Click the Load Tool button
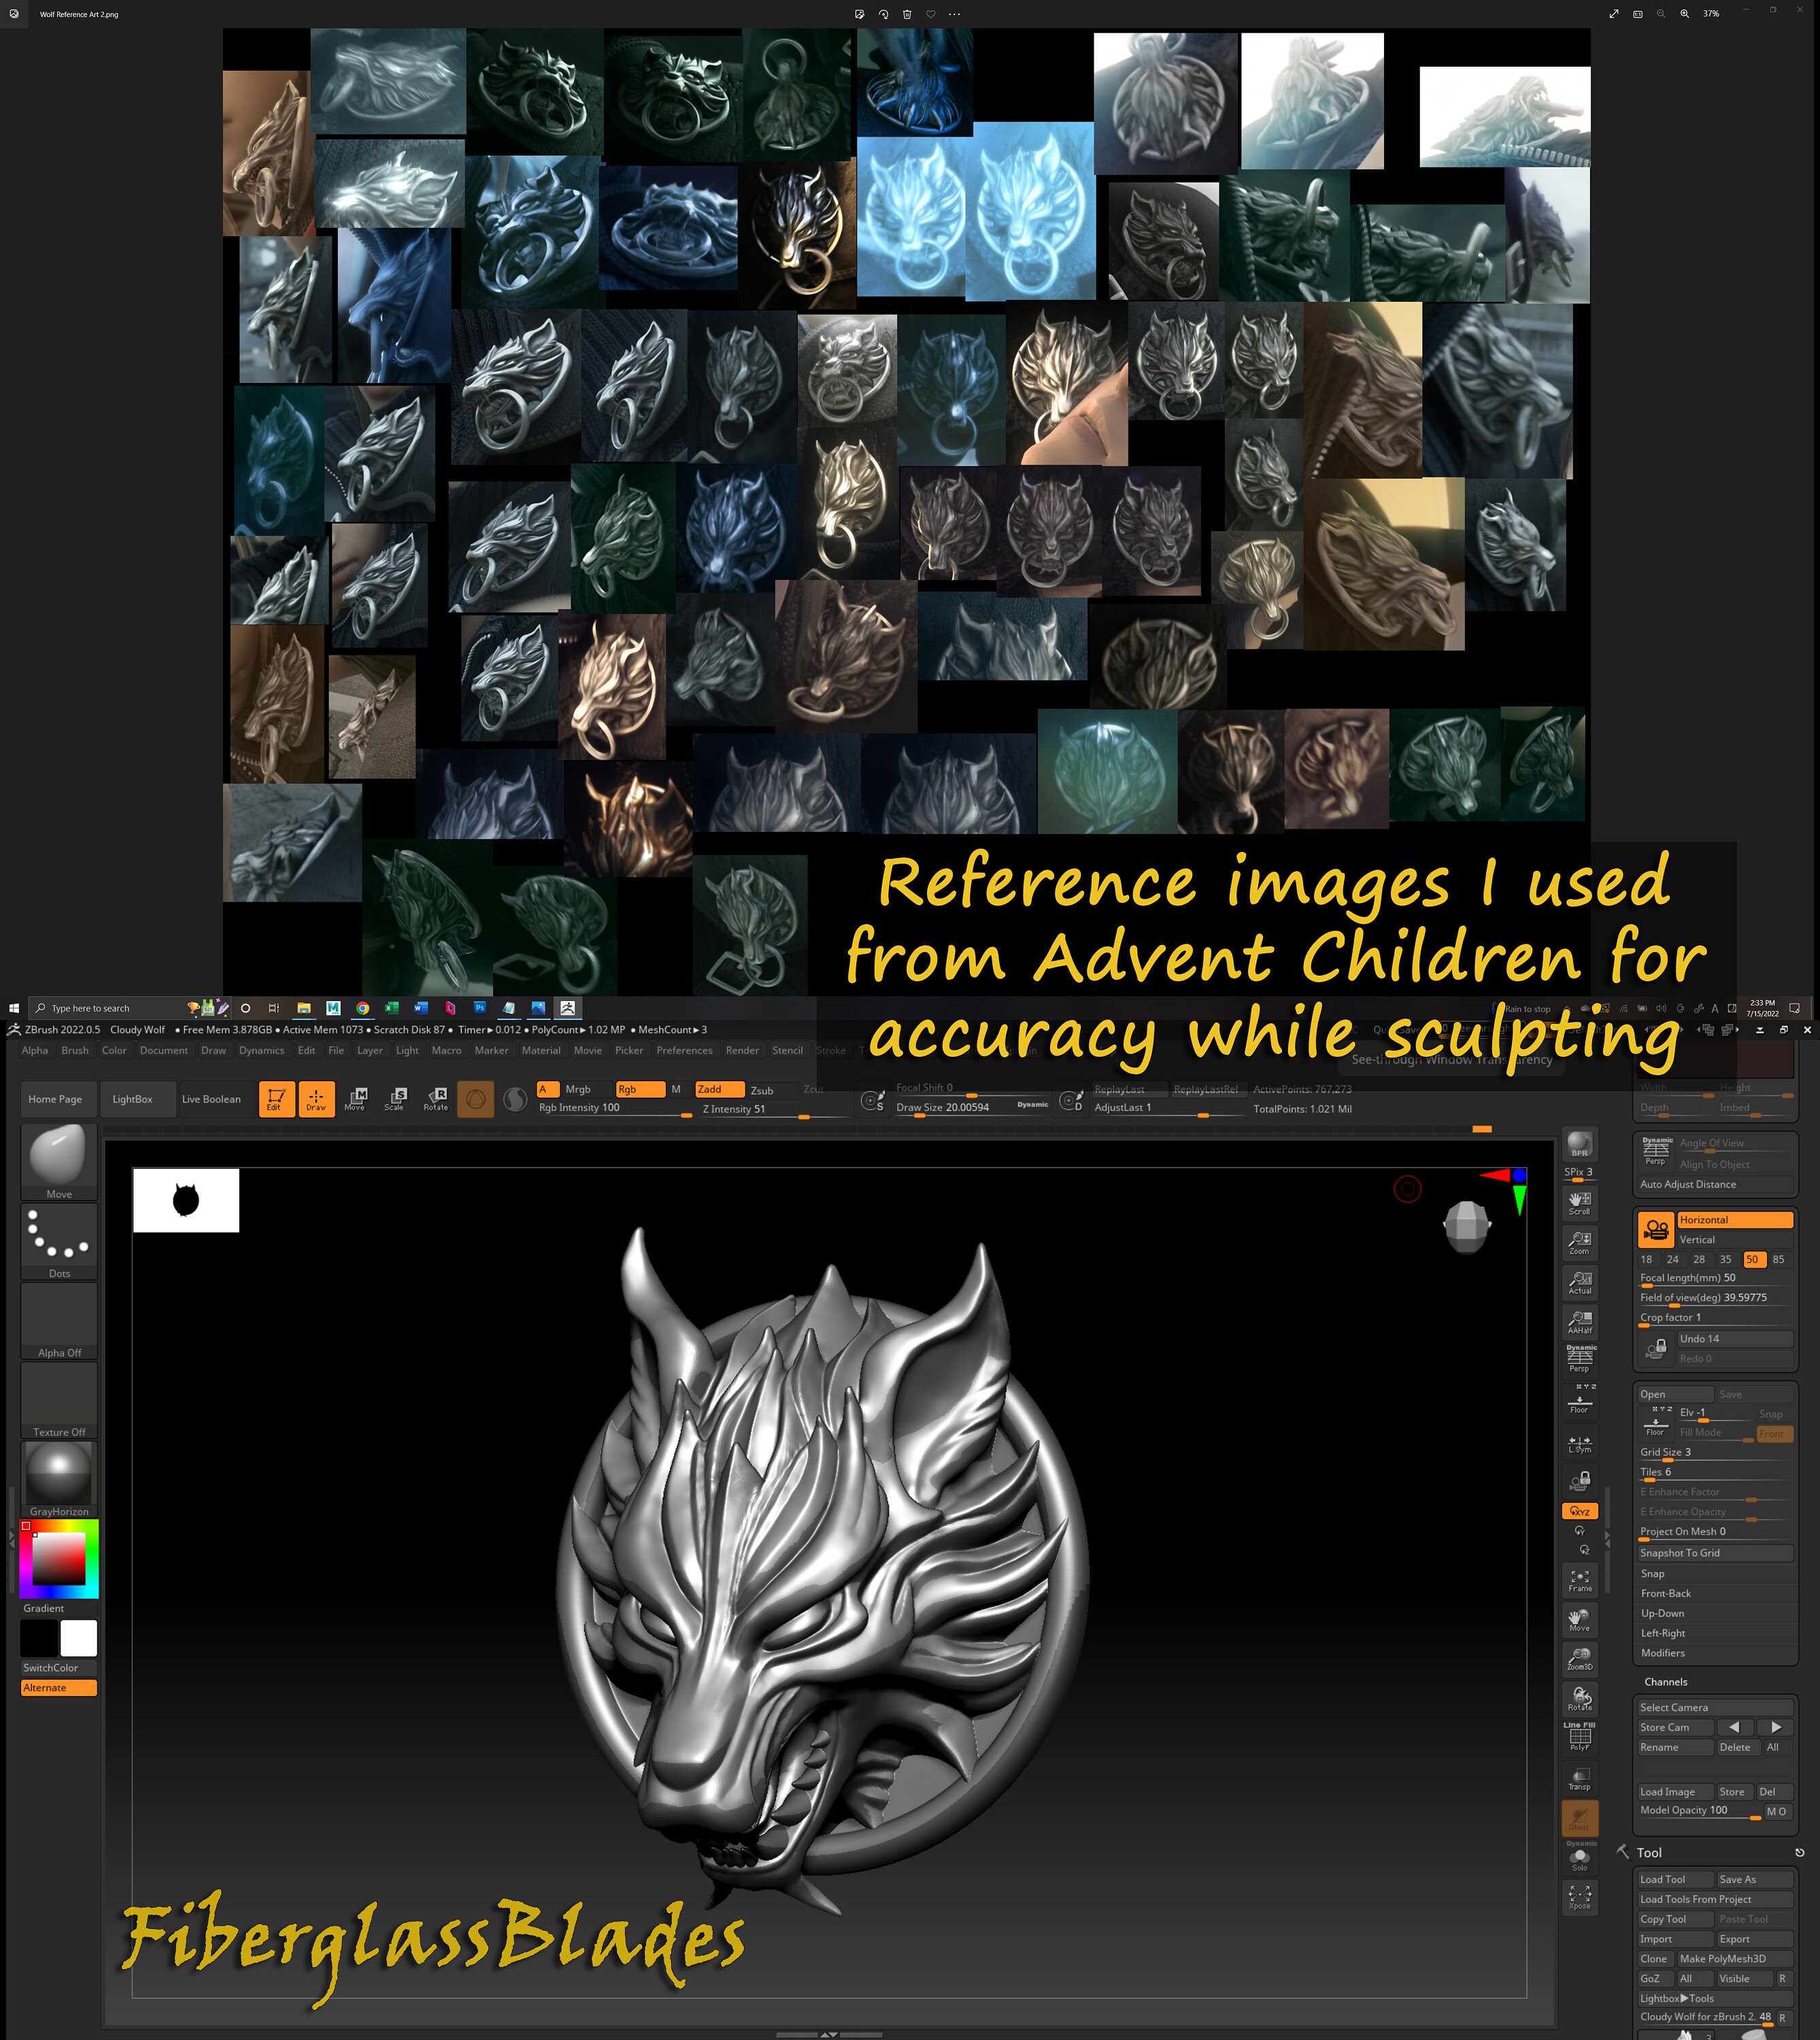The image size is (1820, 2040). tap(1675, 1880)
